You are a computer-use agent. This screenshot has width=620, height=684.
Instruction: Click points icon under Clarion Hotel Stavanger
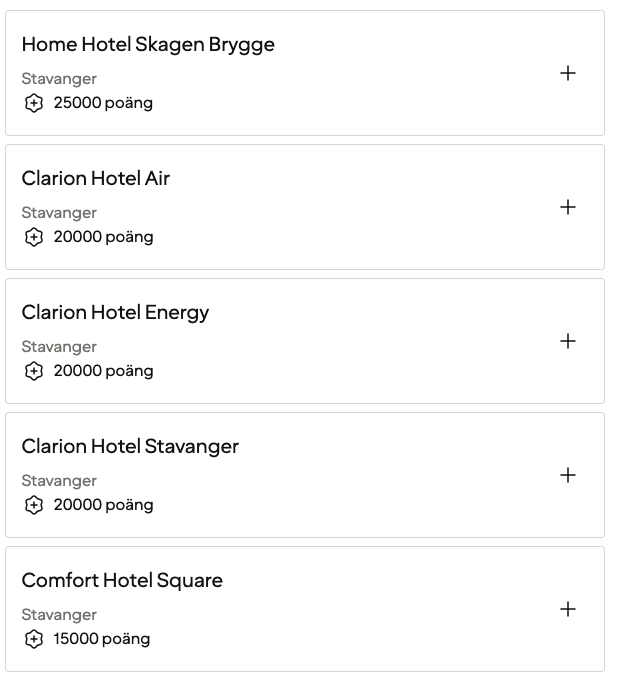pos(34,505)
